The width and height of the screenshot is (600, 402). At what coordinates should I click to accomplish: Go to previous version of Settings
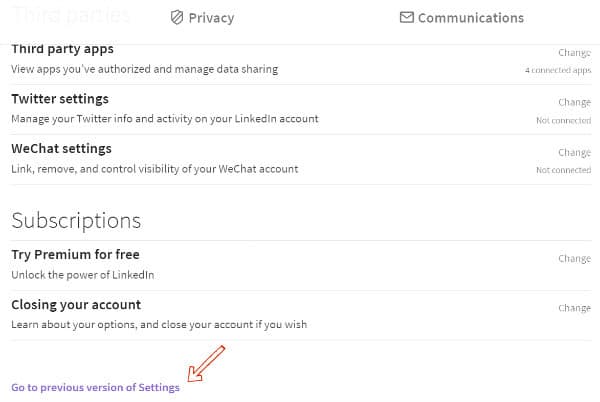95,387
